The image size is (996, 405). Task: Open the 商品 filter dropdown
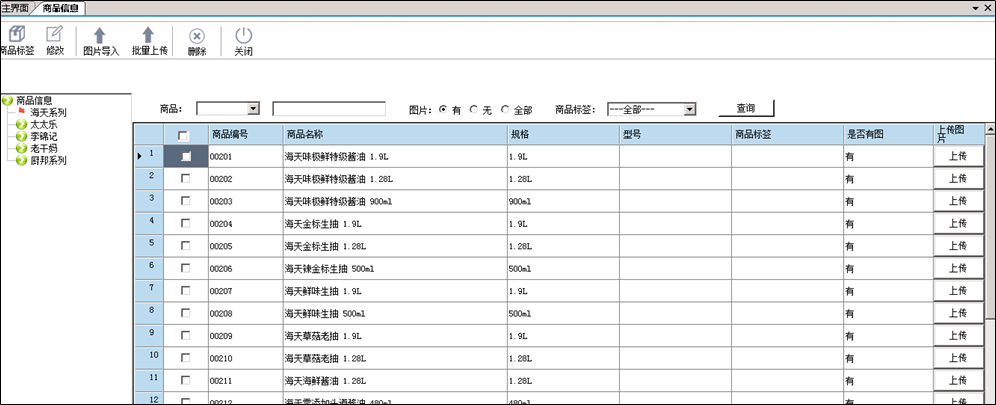coord(253,109)
